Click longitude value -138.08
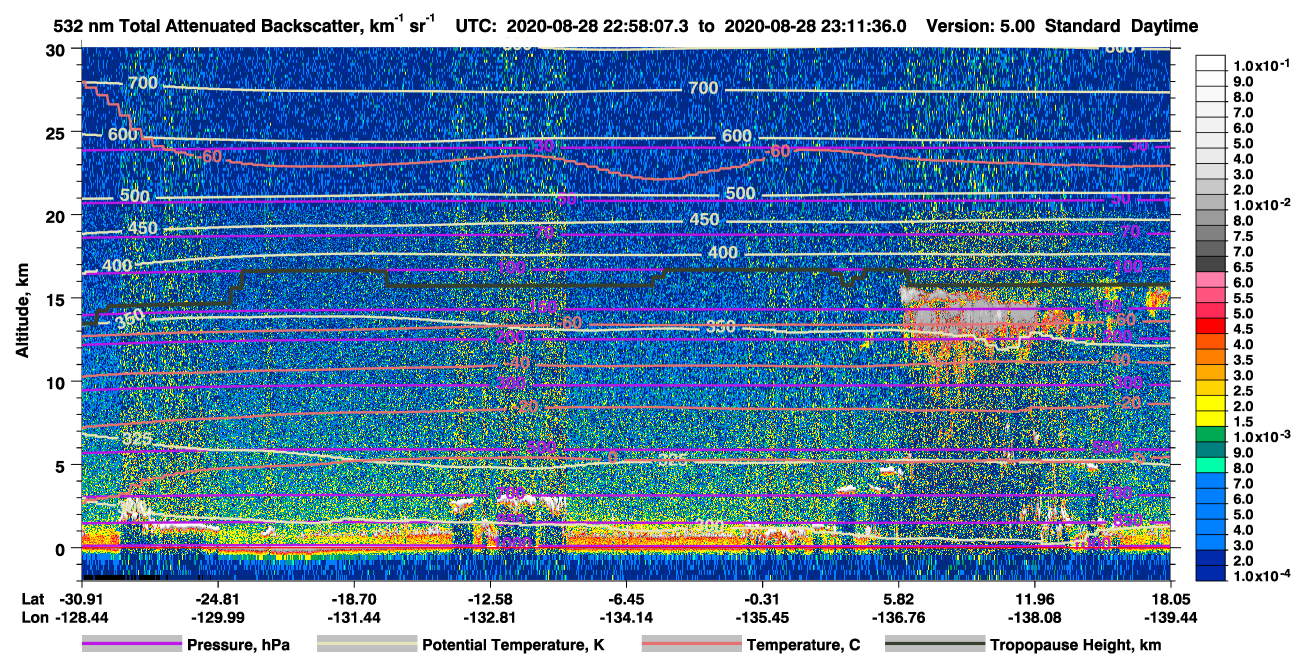Screen dimensions: 1300x667 tap(1034, 617)
